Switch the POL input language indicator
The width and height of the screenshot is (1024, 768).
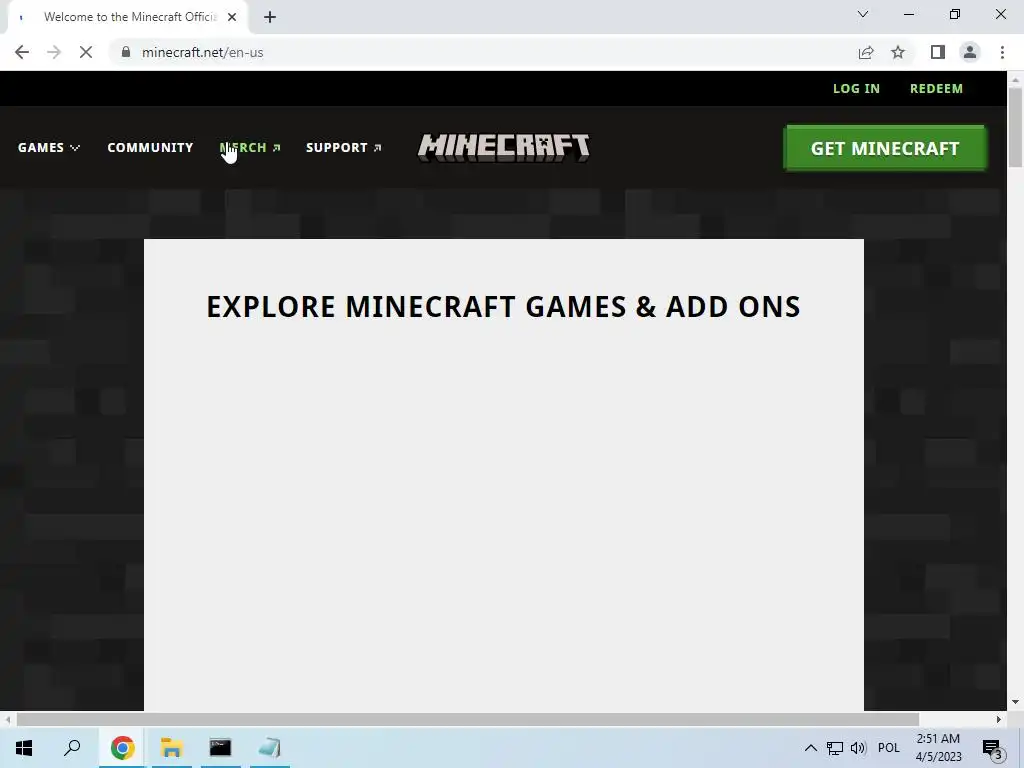889,748
